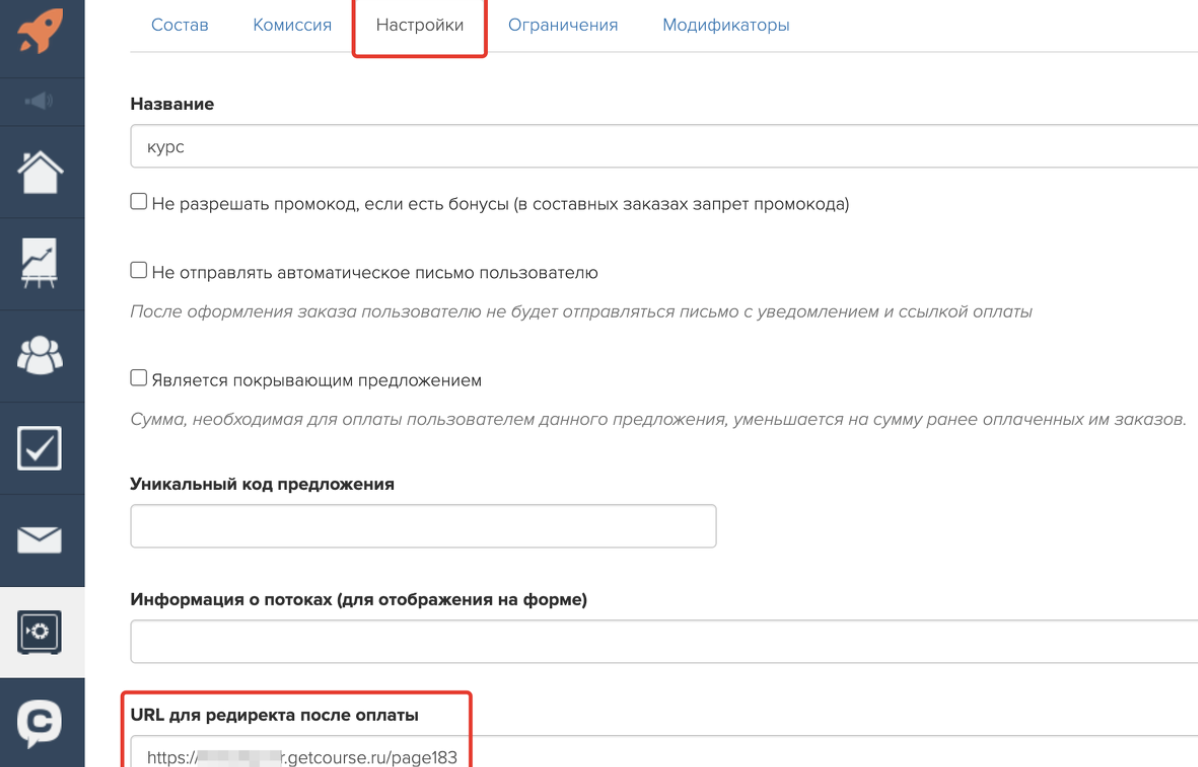Check 'Является покрывающим предложением' option
This screenshot has height=767, width=1198.
139,379
